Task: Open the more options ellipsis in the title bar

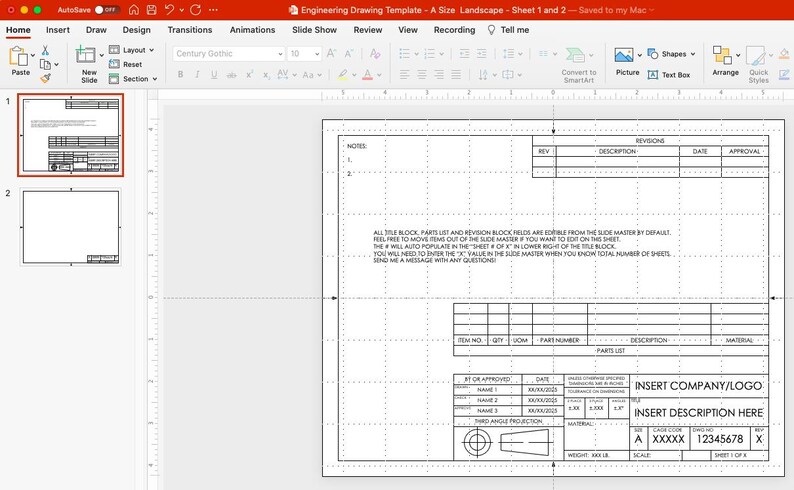Action: 213,10
